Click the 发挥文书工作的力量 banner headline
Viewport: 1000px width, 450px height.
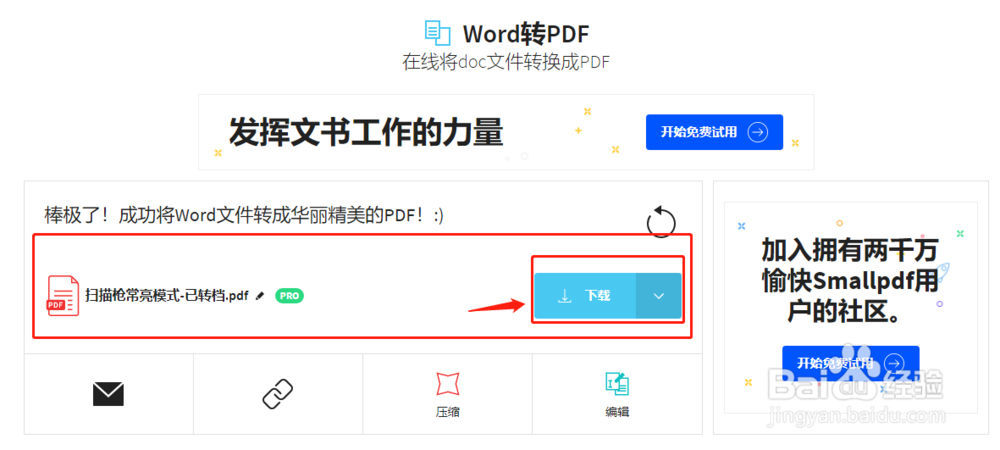tap(366, 132)
